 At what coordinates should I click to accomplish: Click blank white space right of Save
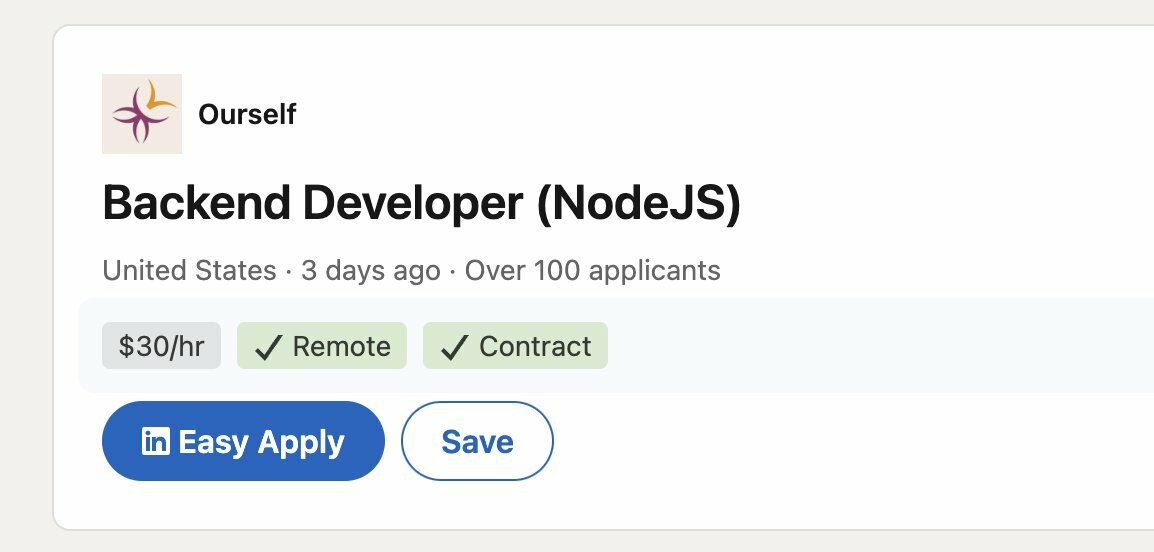[x=800, y=441]
